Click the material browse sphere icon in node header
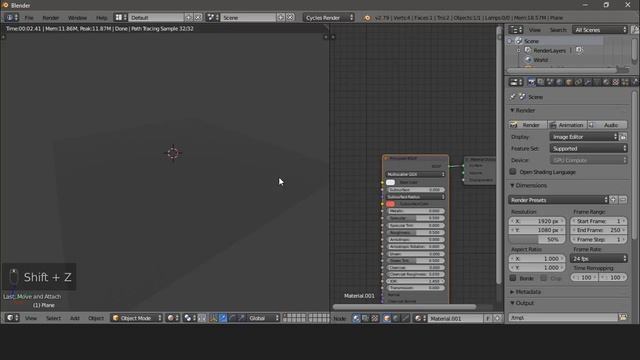The width and height of the screenshot is (640, 360). pos(420,318)
